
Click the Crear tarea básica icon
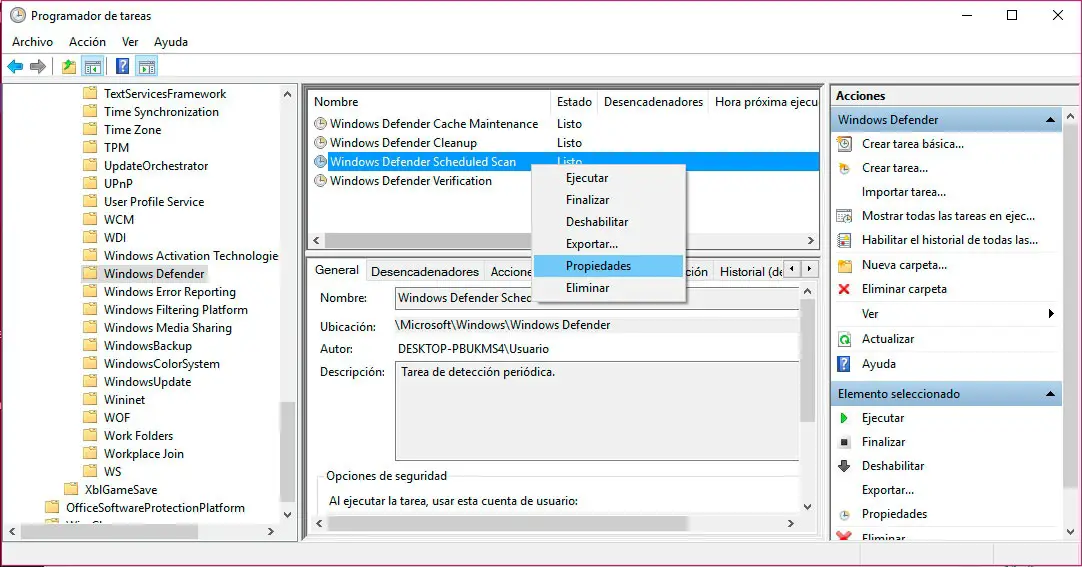(844, 144)
